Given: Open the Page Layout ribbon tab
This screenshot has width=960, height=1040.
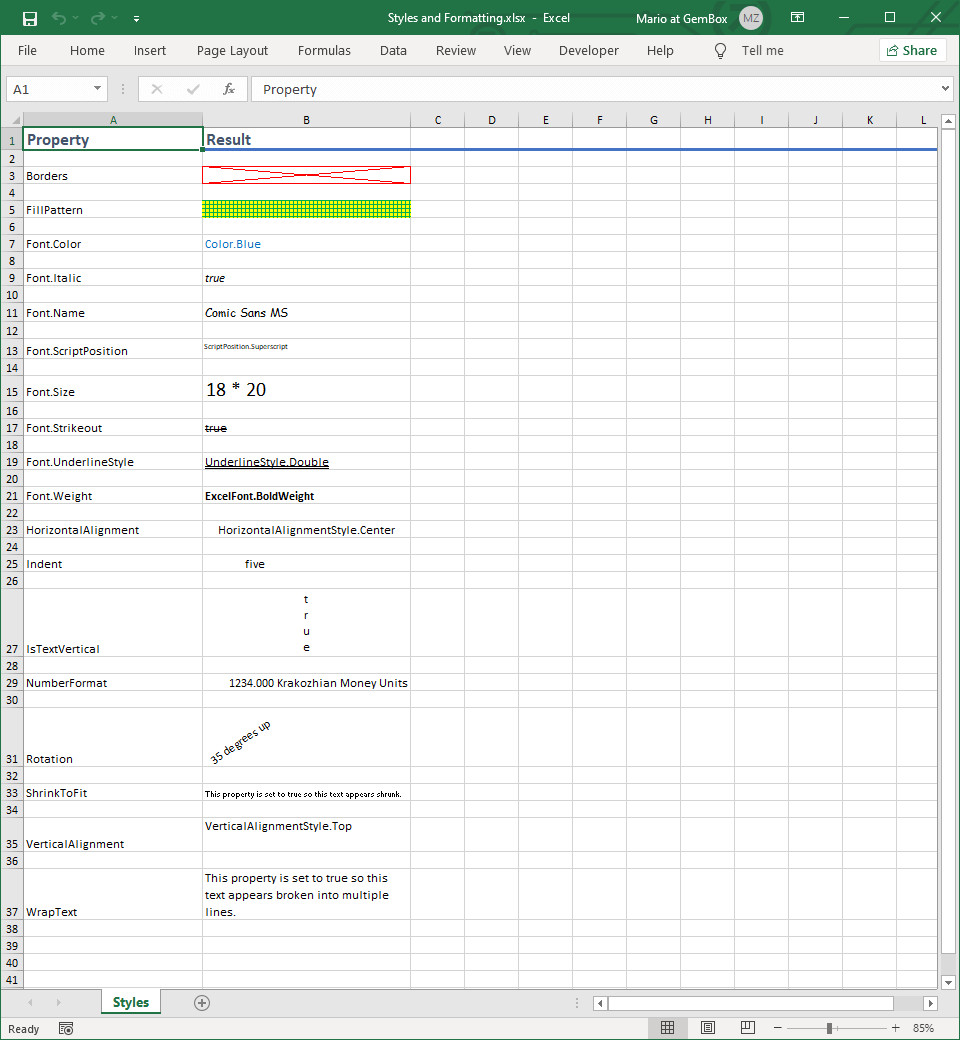Looking at the screenshot, I should 232,51.
